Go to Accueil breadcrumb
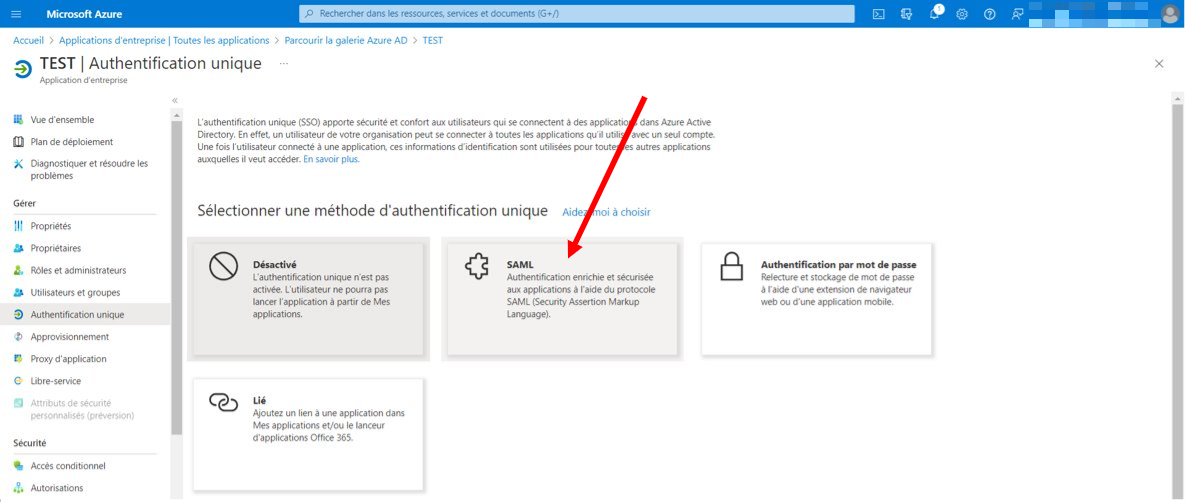1185x502 pixels. (x=29, y=40)
